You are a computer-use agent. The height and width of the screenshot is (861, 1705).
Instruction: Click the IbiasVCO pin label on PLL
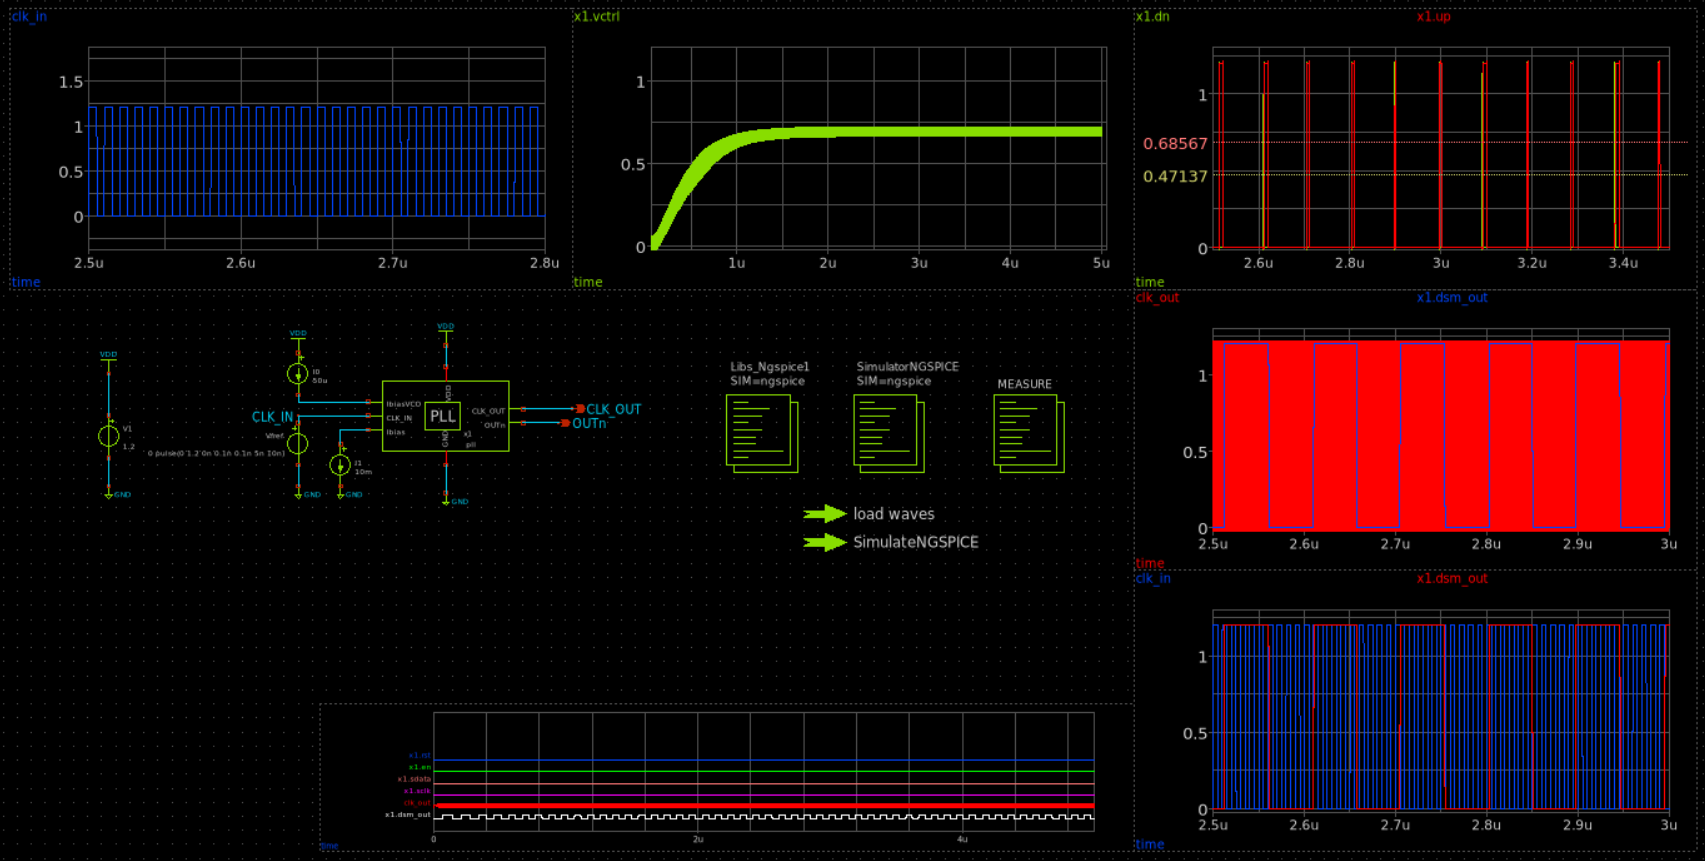pyautogui.click(x=404, y=405)
